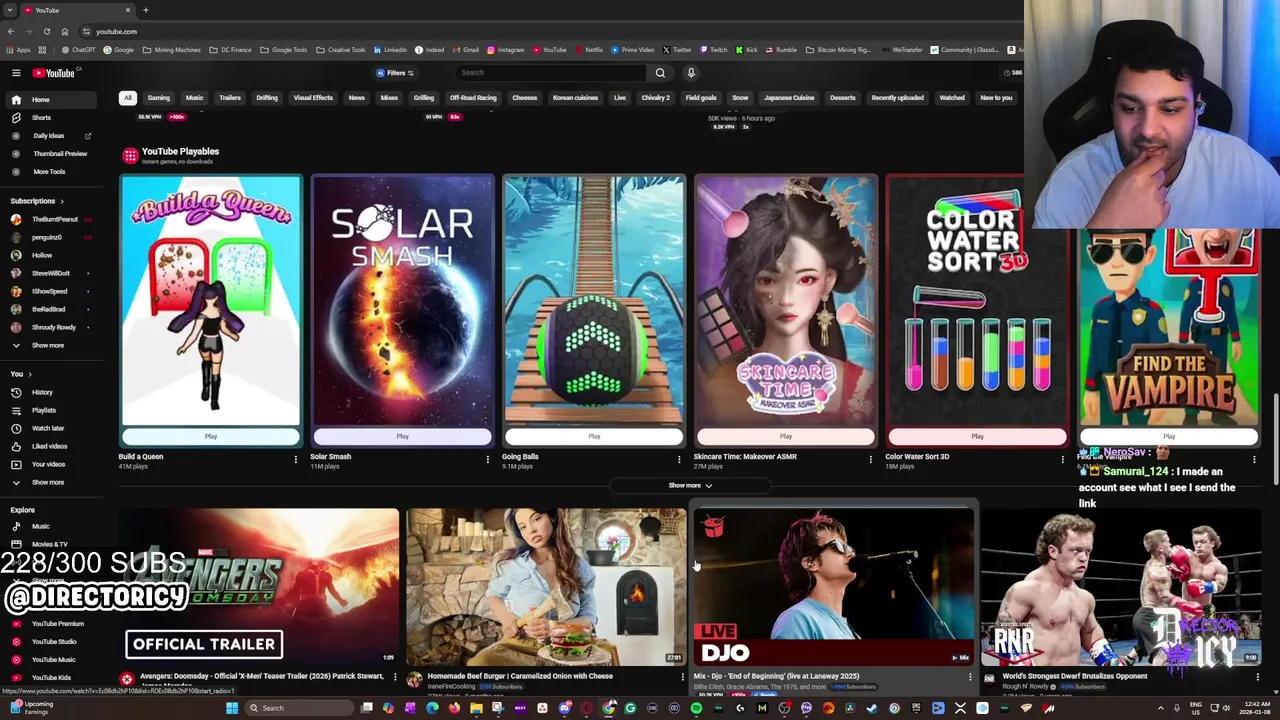Open three-dot menu for Solar Smash
The image size is (1280, 720).
click(487, 459)
